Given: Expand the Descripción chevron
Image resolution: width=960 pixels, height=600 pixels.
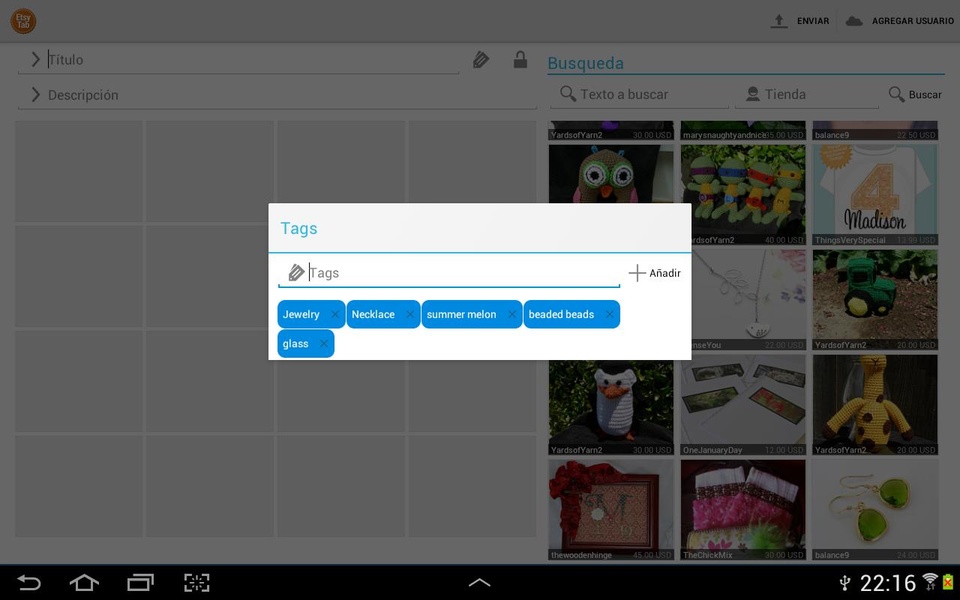Looking at the screenshot, I should [36, 95].
